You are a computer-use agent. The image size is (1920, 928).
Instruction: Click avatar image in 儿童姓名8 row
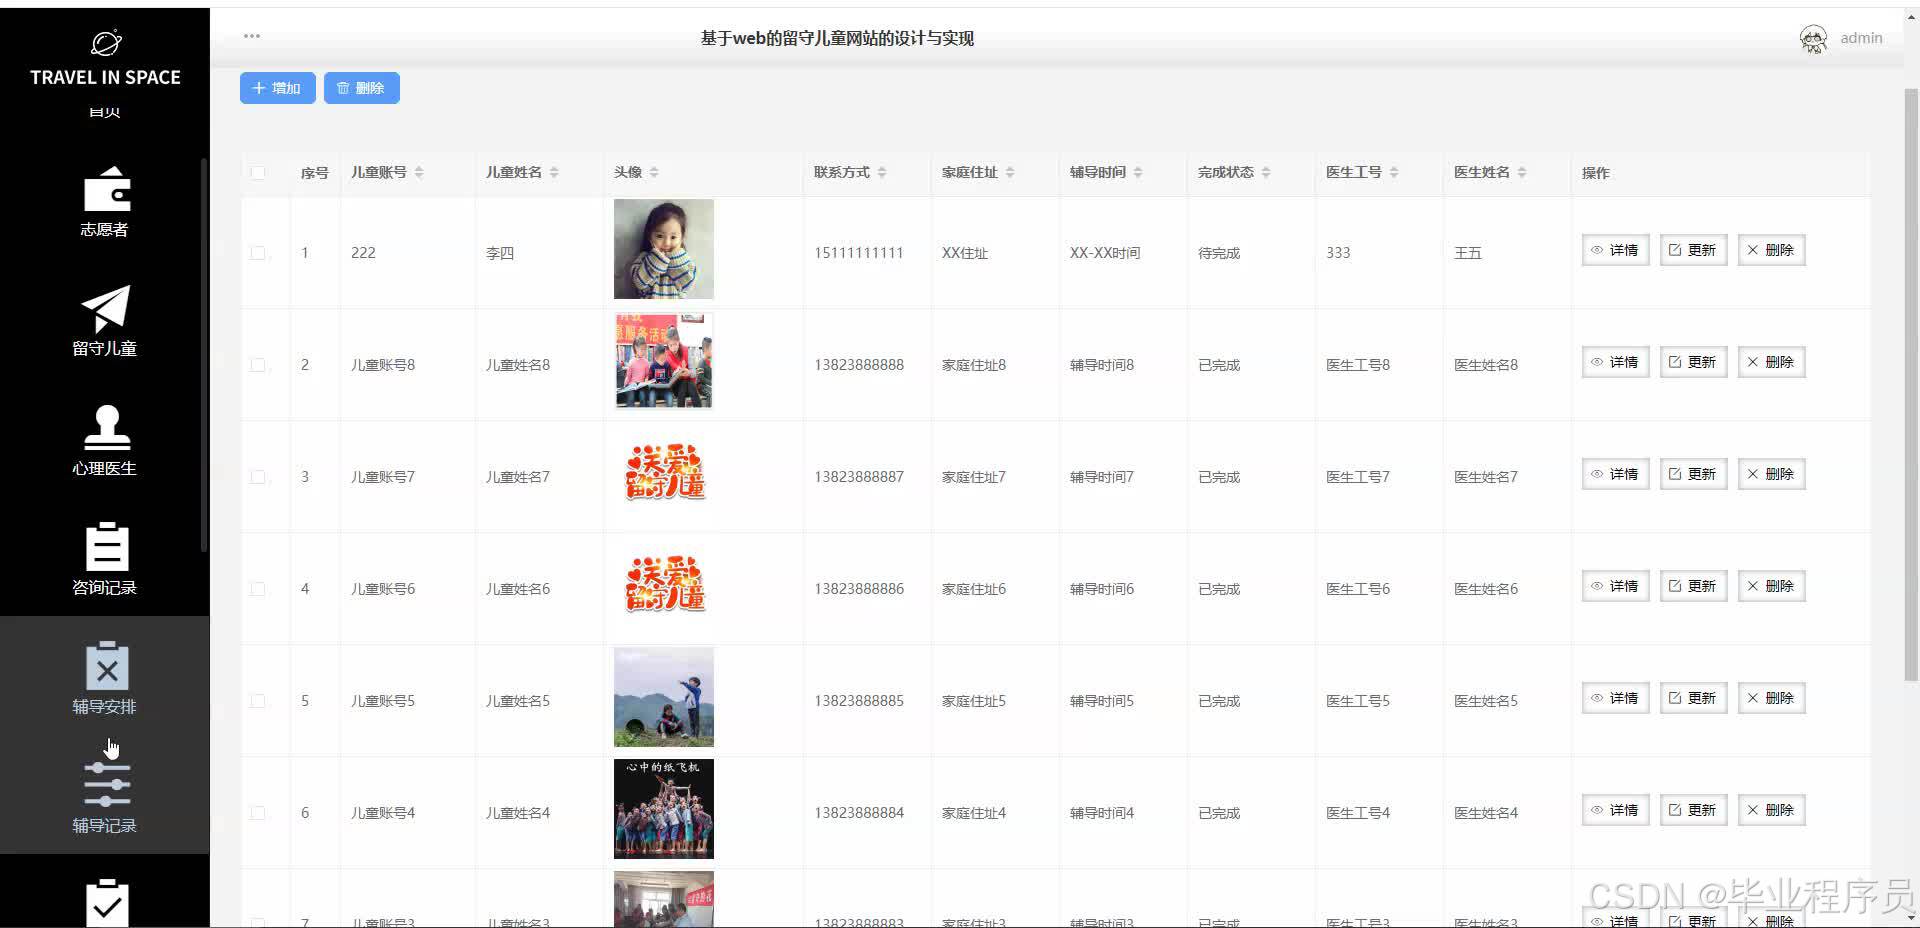(664, 361)
